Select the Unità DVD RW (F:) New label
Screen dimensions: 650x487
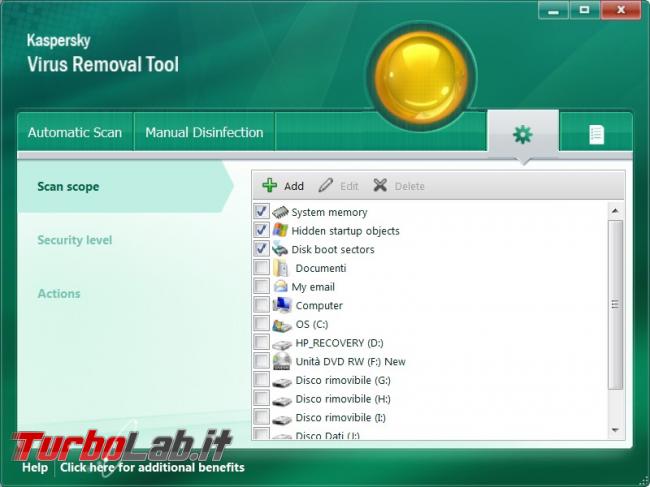tap(350, 361)
